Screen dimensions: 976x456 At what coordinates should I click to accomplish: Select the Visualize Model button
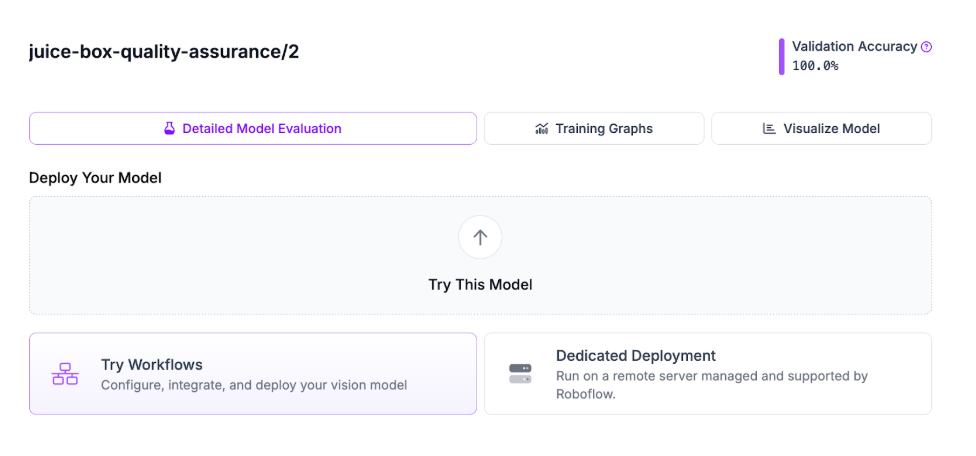(x=831, y=129)
